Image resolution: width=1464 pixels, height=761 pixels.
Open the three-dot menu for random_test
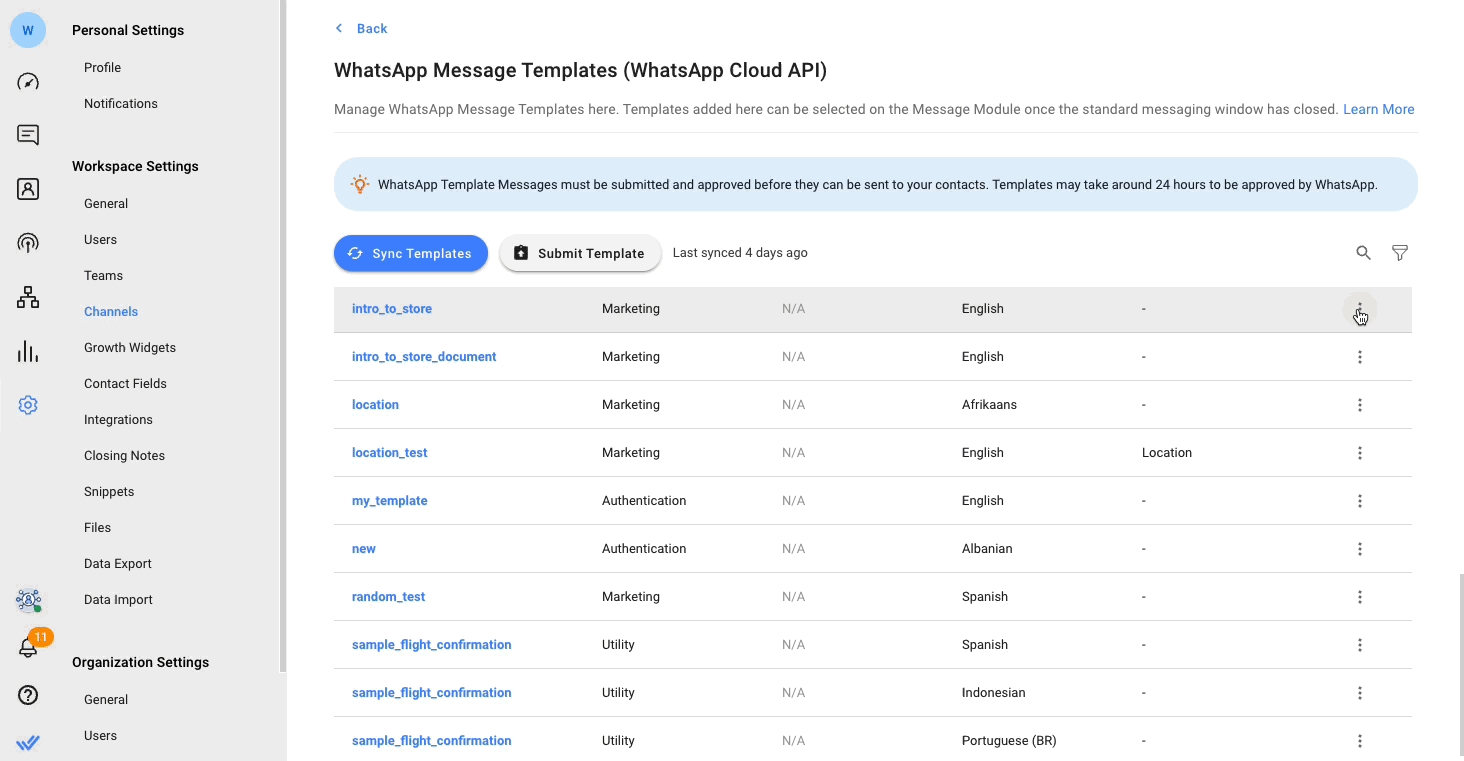tap(1360, 597)
